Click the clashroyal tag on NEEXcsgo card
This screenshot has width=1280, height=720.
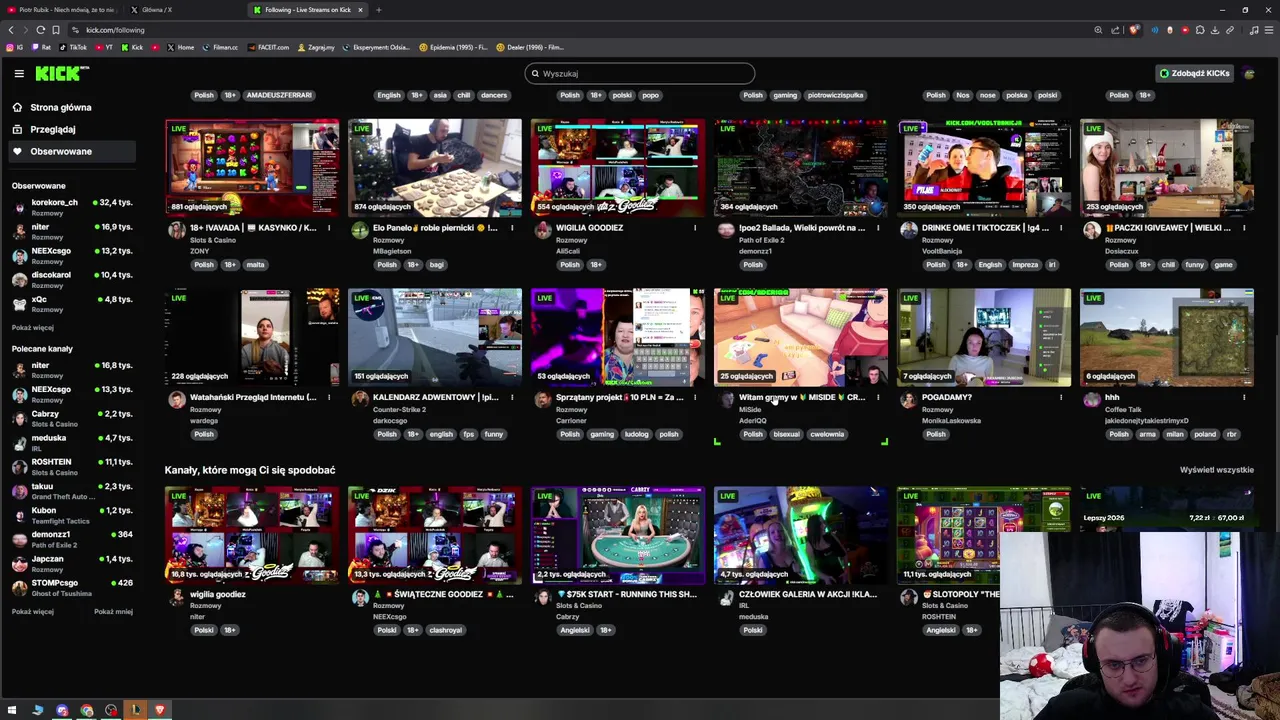click(446, 630)
